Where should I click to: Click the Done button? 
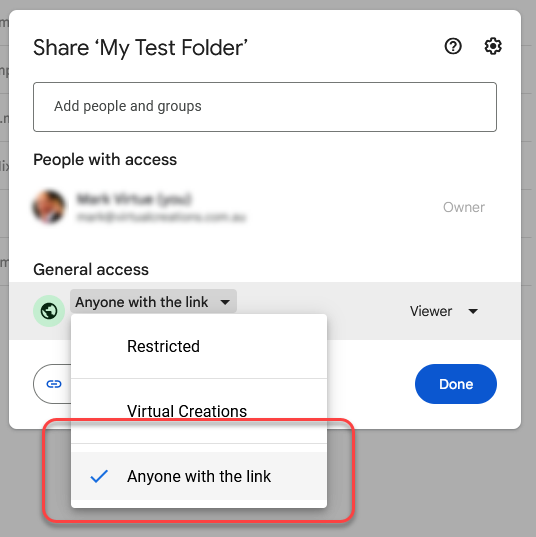point(456,384)
